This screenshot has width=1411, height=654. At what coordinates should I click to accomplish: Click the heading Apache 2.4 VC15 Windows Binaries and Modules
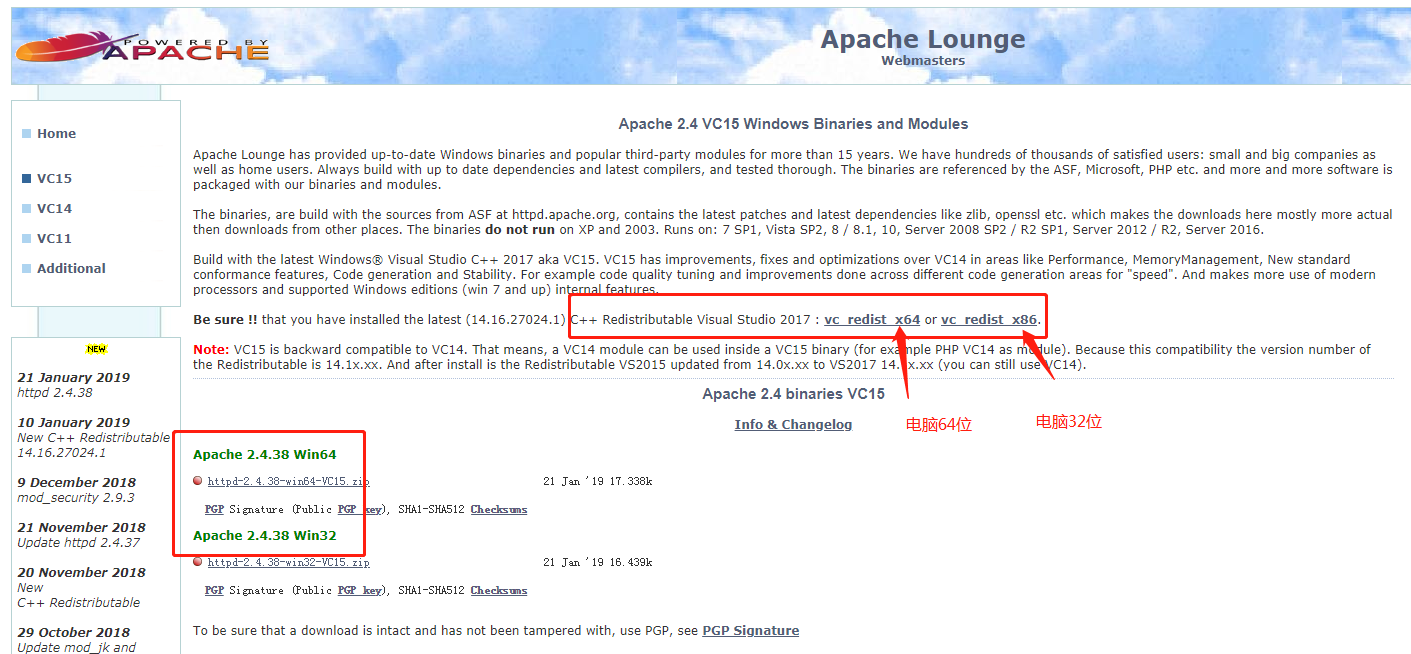(793, 124)
